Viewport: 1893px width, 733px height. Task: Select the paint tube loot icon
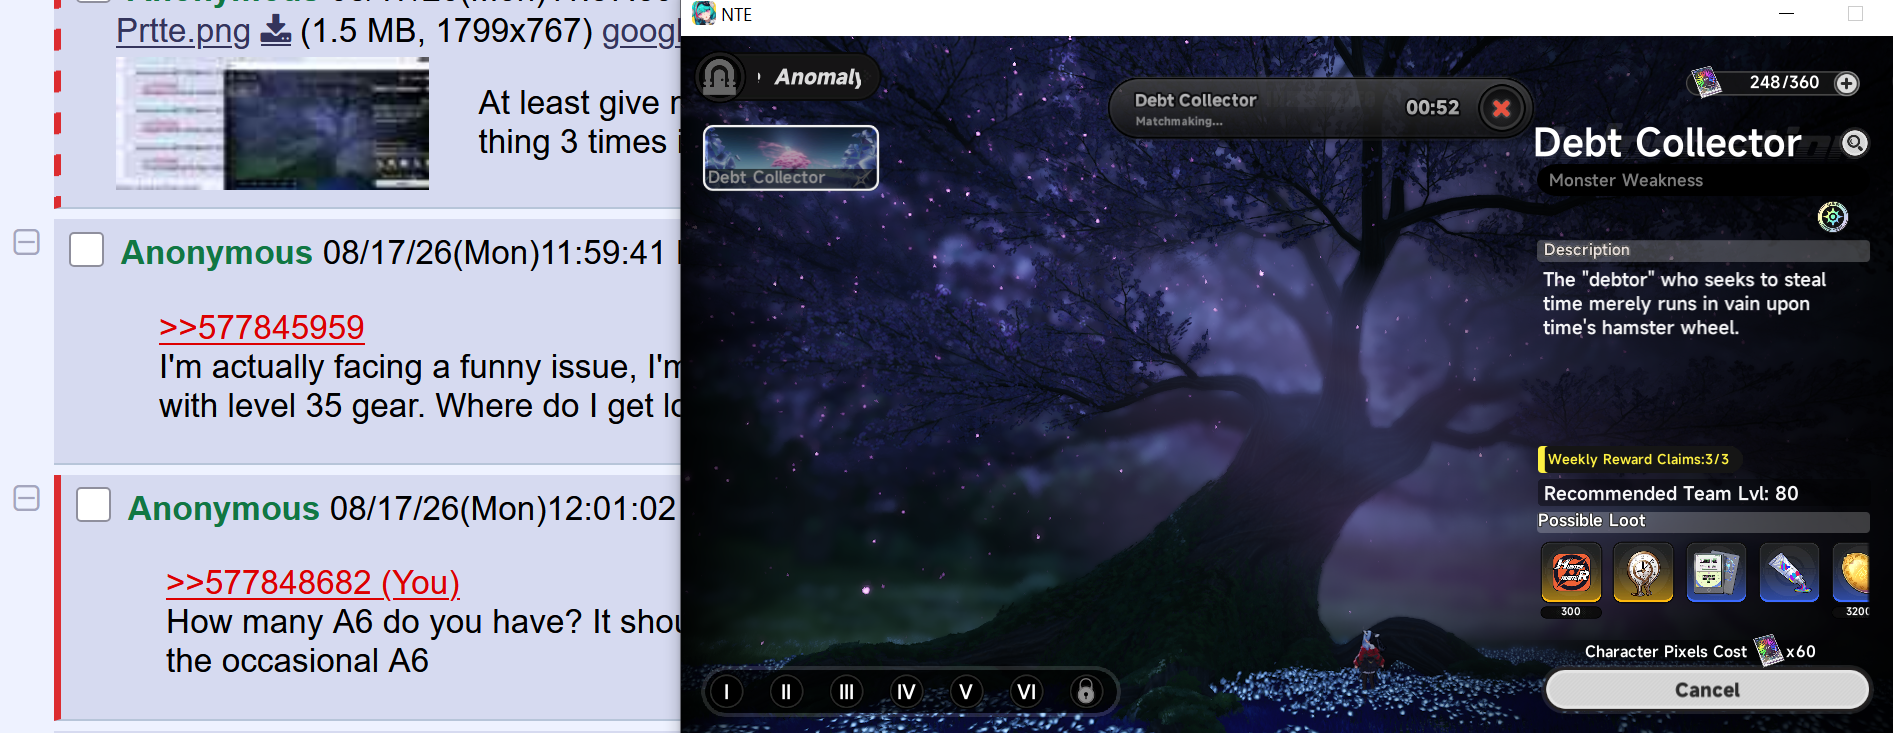pos(1789,572)
